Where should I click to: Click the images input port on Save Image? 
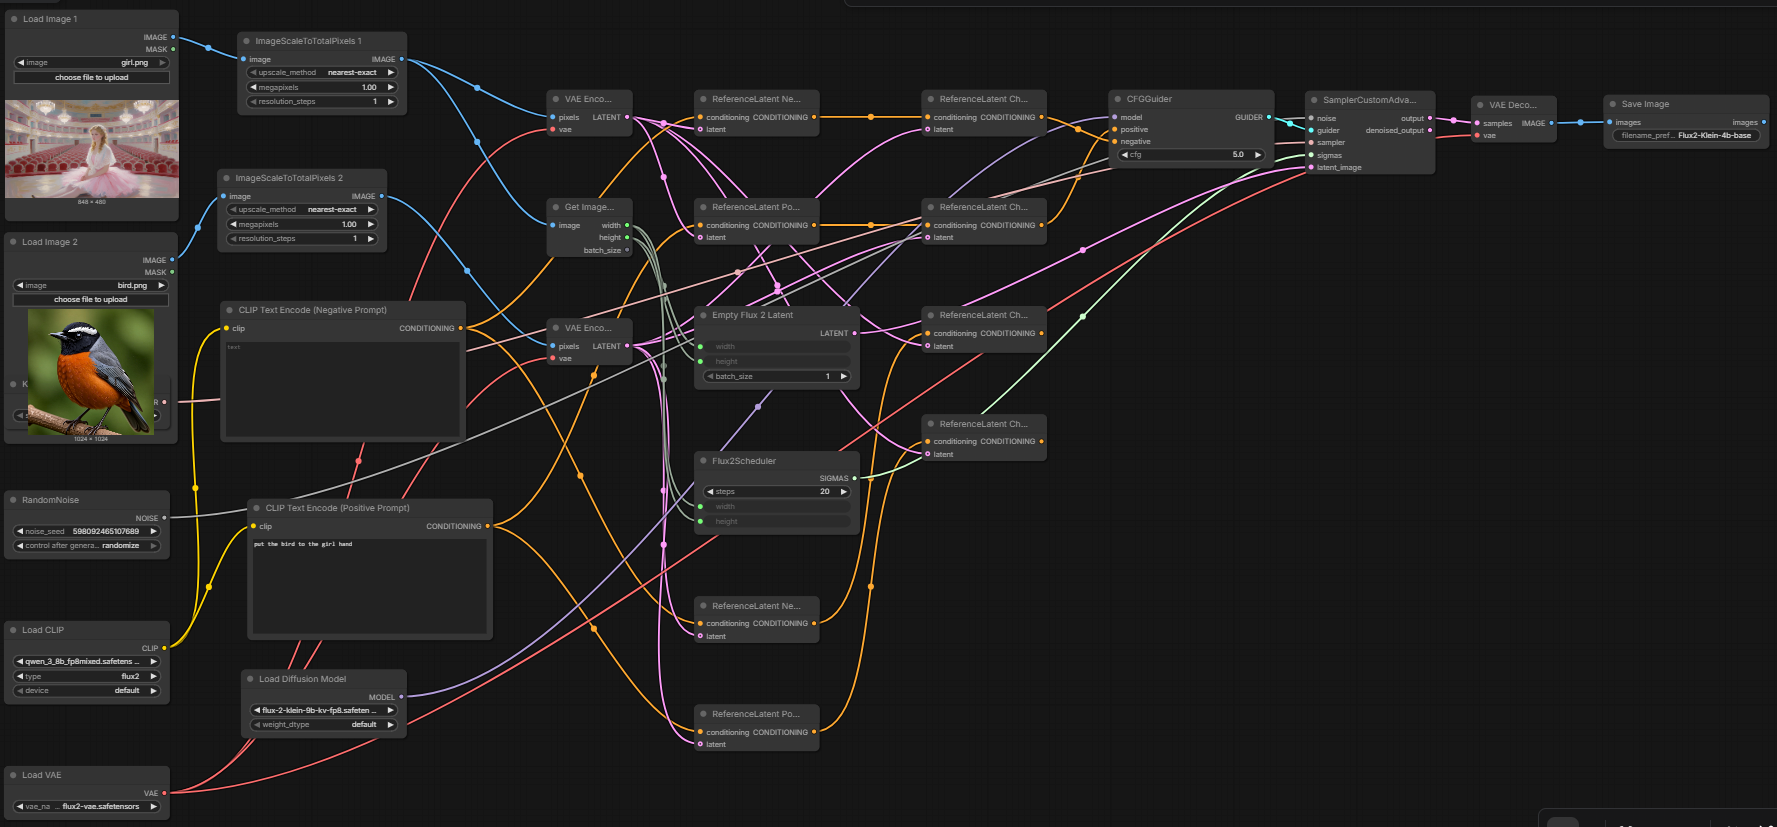pyautogui.click(x=1609, y=122)
